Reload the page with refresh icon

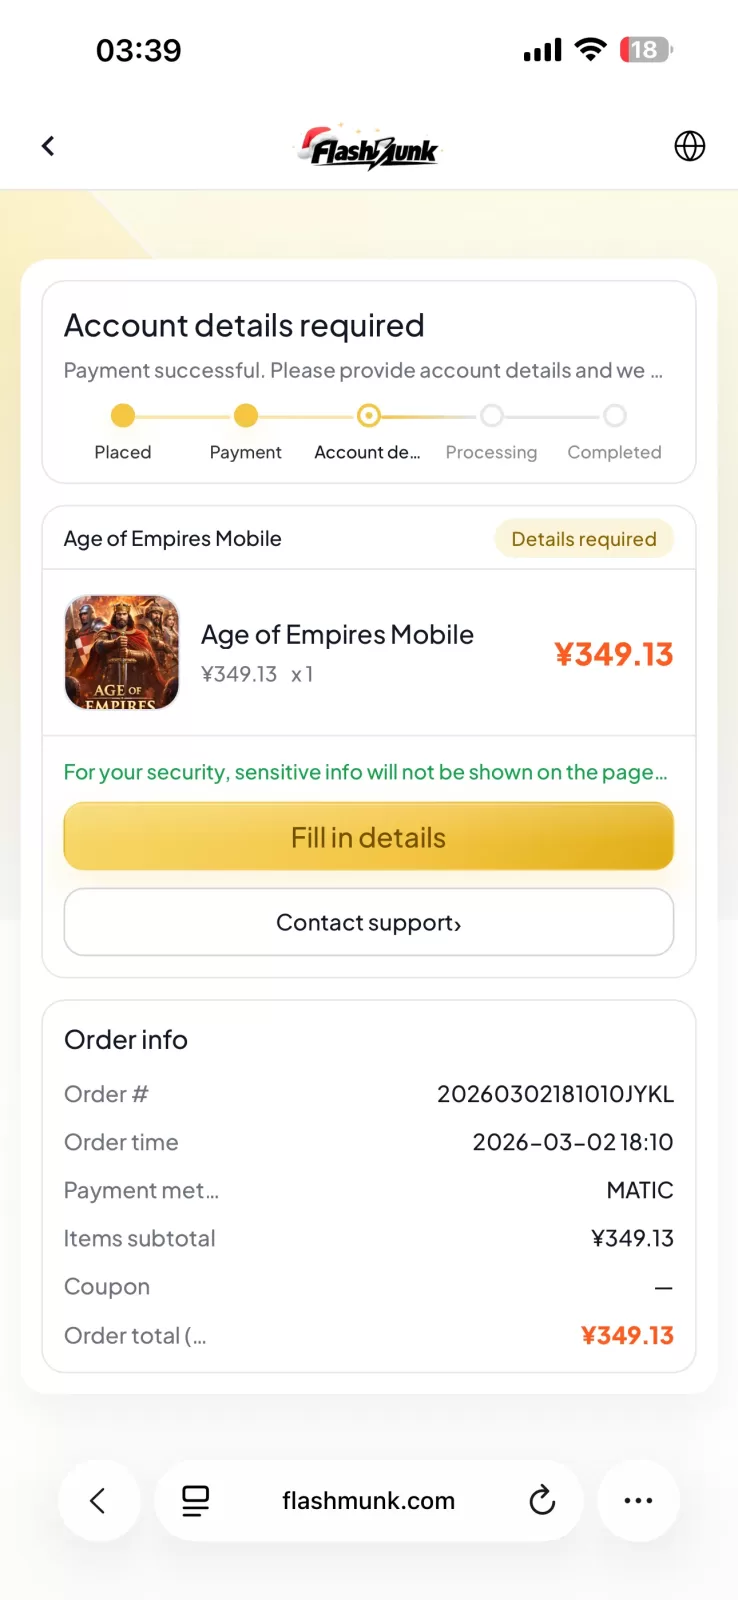click(542, 1500)
